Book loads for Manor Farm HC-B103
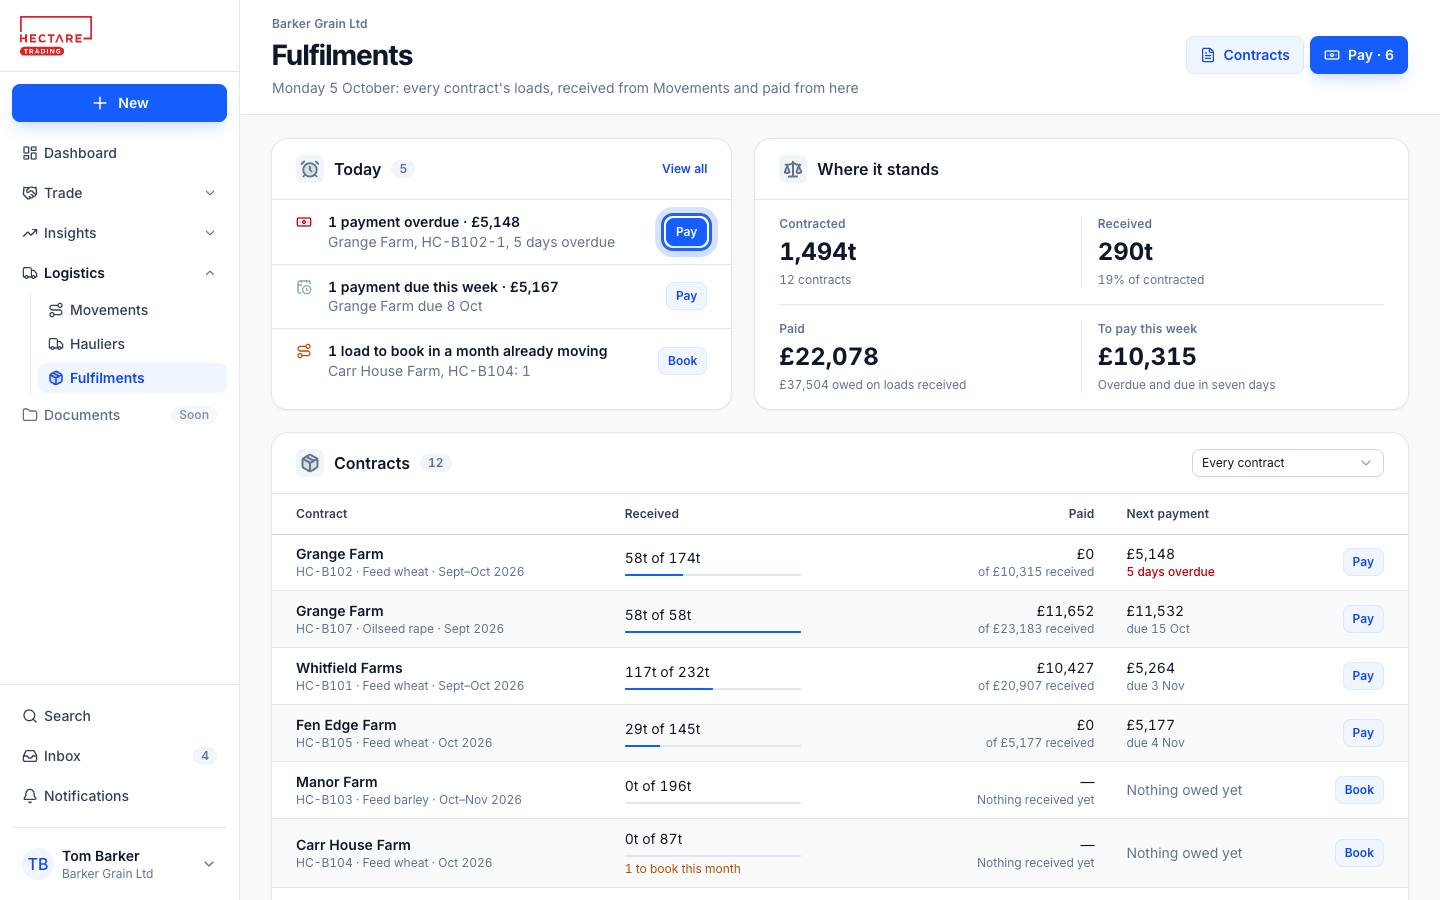 point(1359,790)
